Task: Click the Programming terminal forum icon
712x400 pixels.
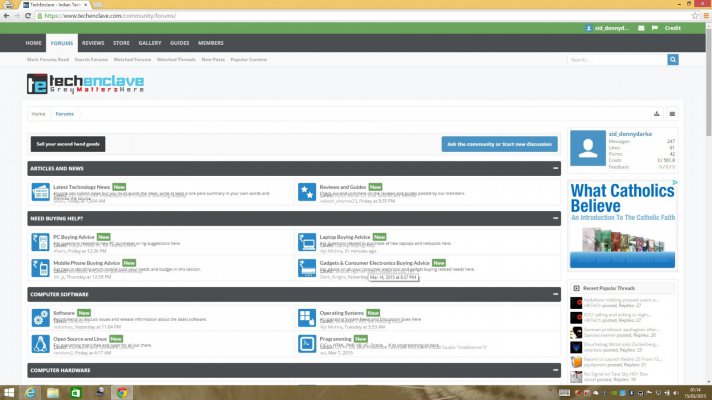Action: 307,344
